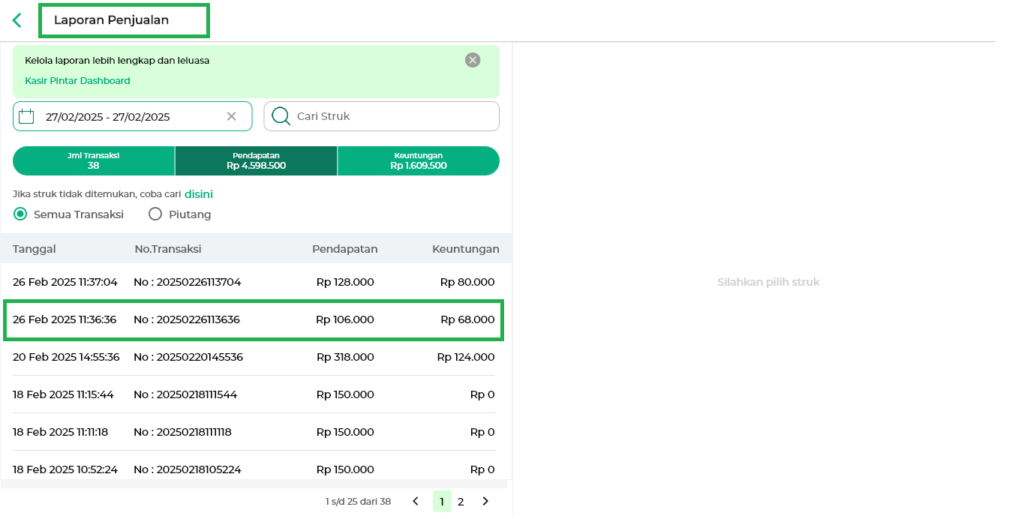Screen dimensions: 1024x519
Task: Select the Keuntungan summary tab
Action: (x=418, y=160)
